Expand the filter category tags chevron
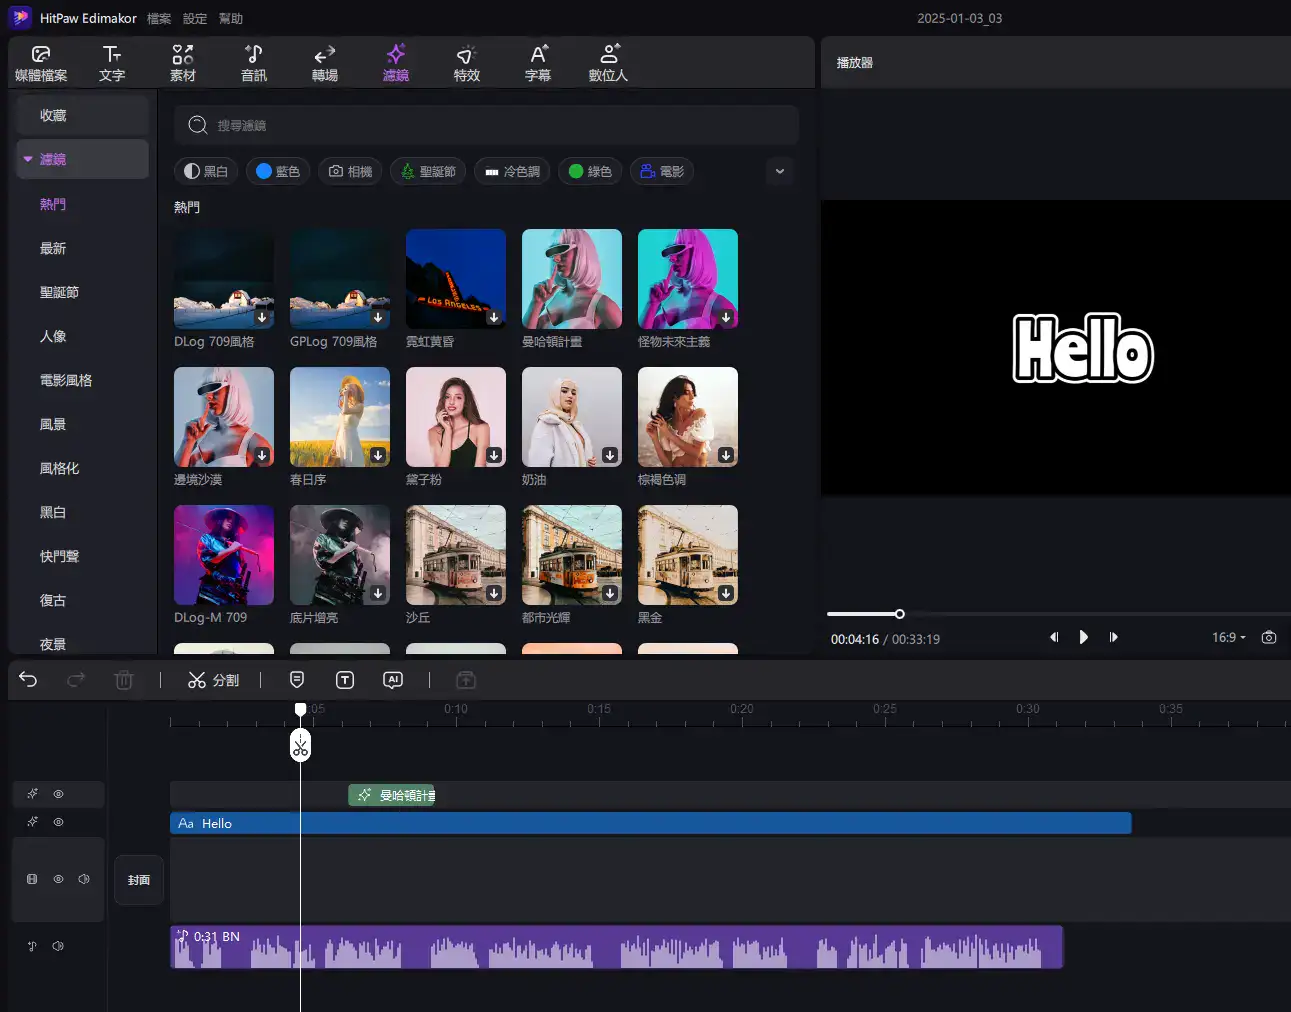 pos(780,171)
